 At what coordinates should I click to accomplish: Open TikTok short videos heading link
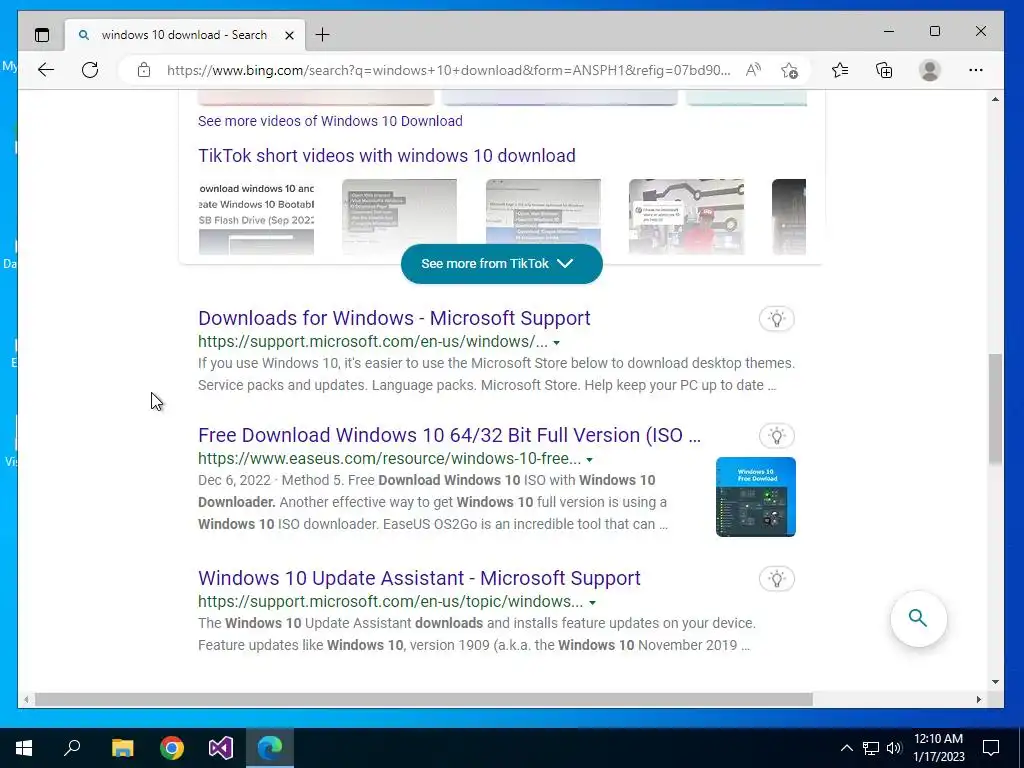tap(387, 155)
